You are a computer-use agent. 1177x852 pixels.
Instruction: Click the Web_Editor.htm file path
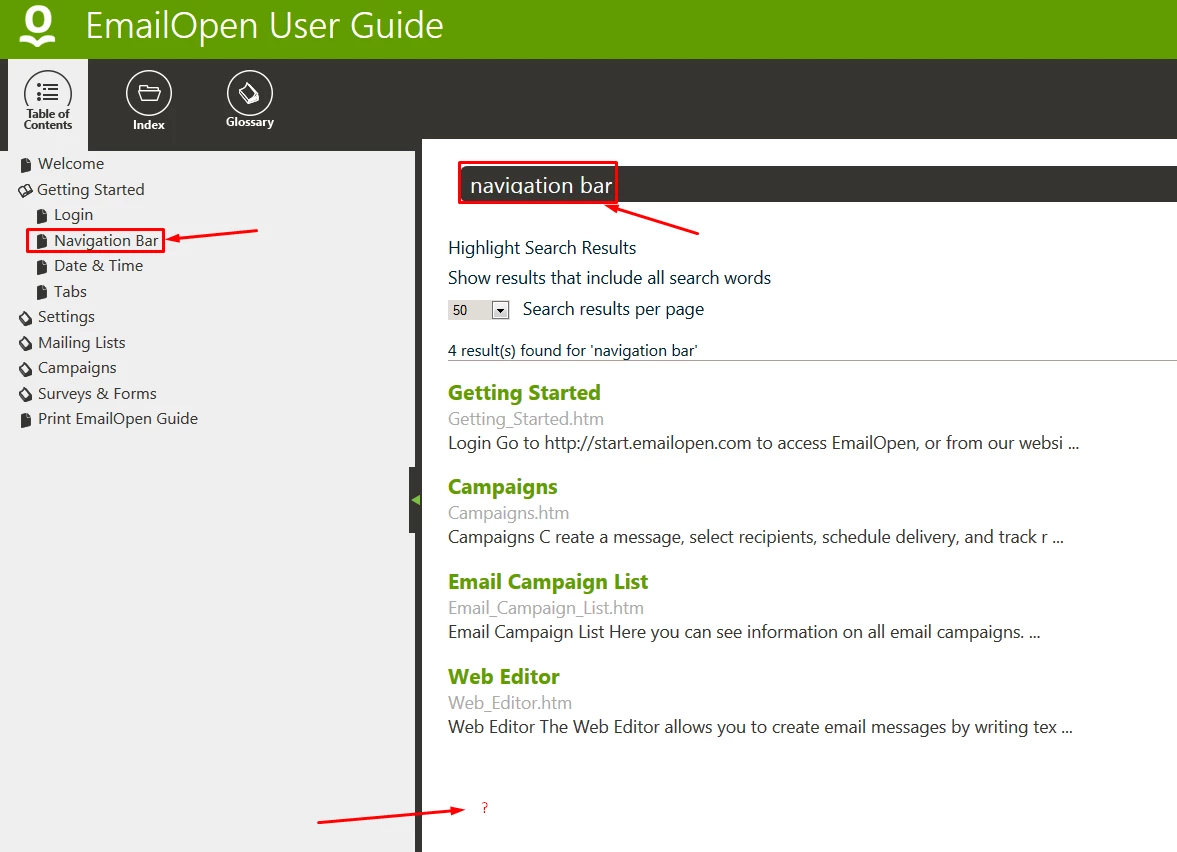pos(510,703)
